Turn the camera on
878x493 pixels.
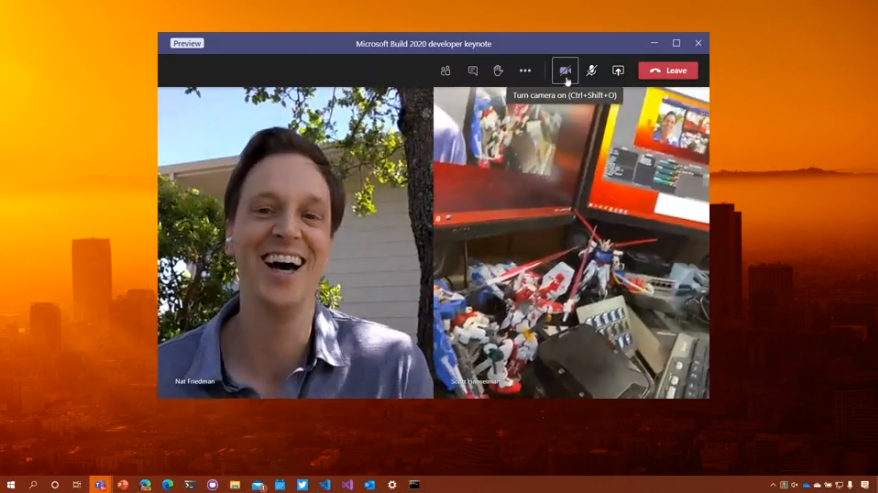click(565, 71)
